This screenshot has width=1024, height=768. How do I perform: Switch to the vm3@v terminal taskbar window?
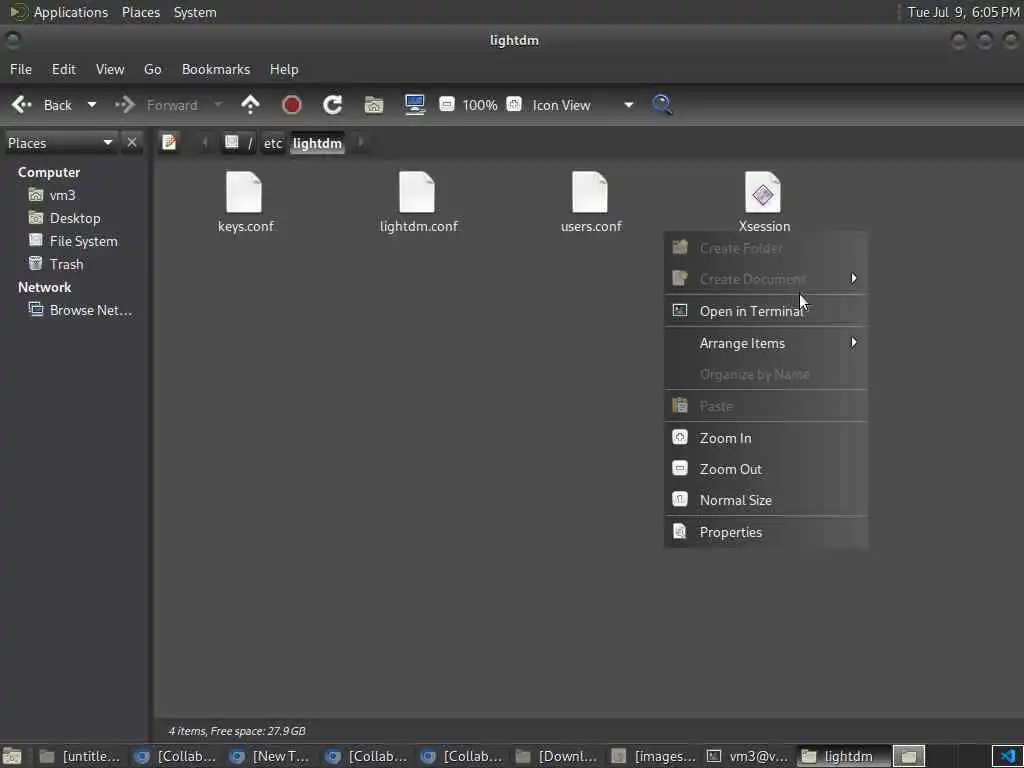pyautogui.click(x=747, y=756)
